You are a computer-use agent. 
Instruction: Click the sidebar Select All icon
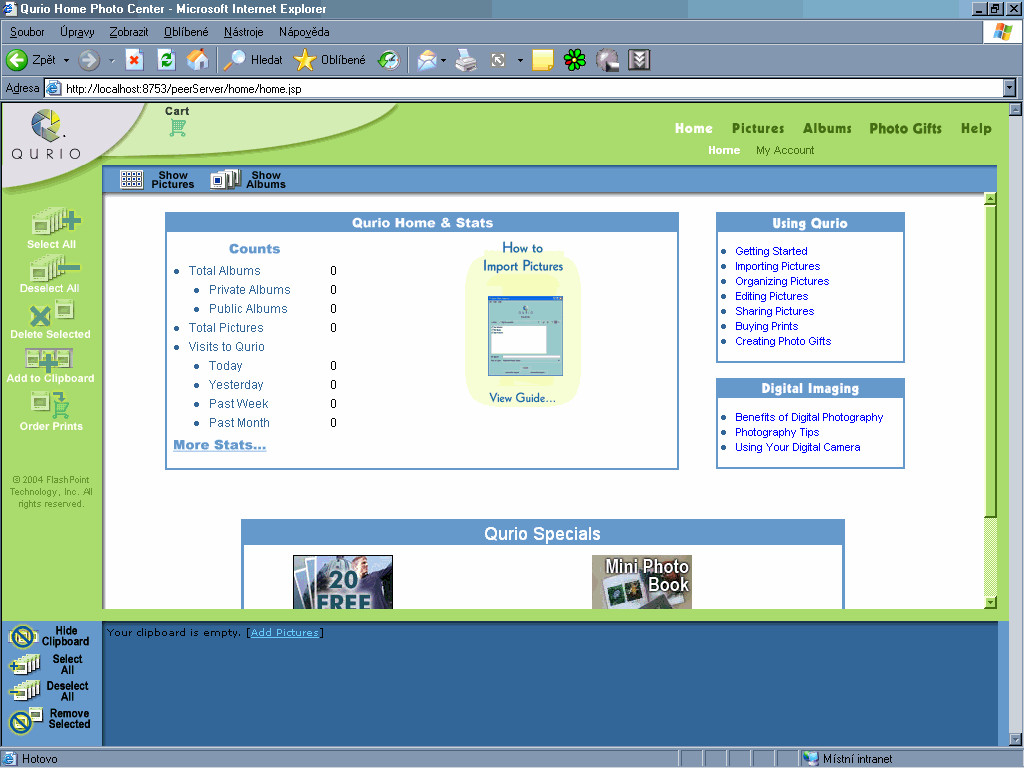(56, 221)
